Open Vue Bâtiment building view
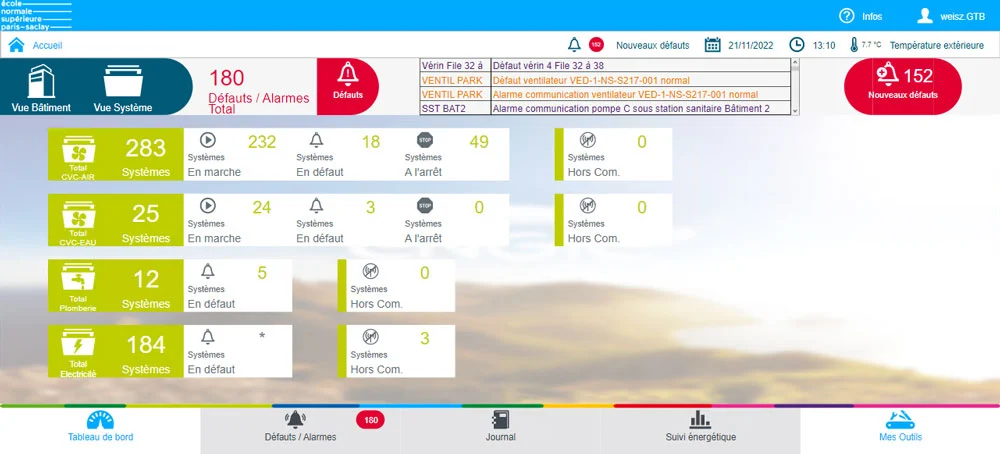 [40, 87]
